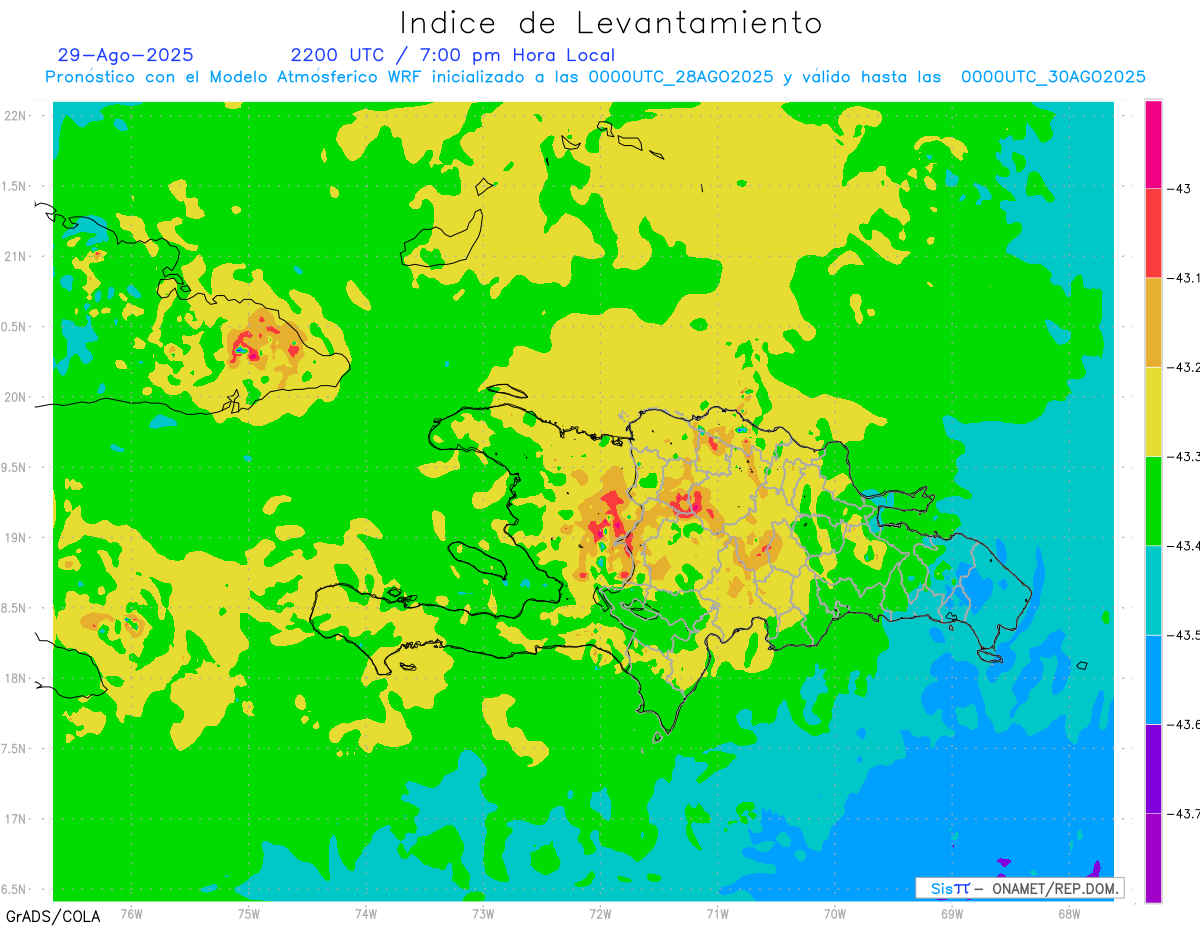Click the '74W' longitude label
The image size is (1200, 927).
pyautogui.click(x=366, y=913)
